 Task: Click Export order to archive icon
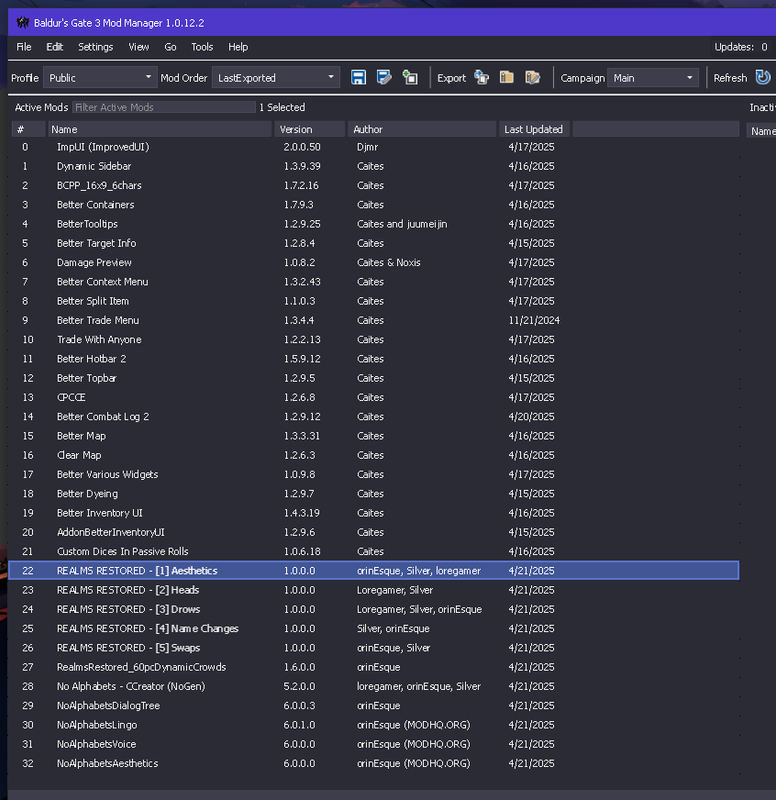(x=507, y=78)
